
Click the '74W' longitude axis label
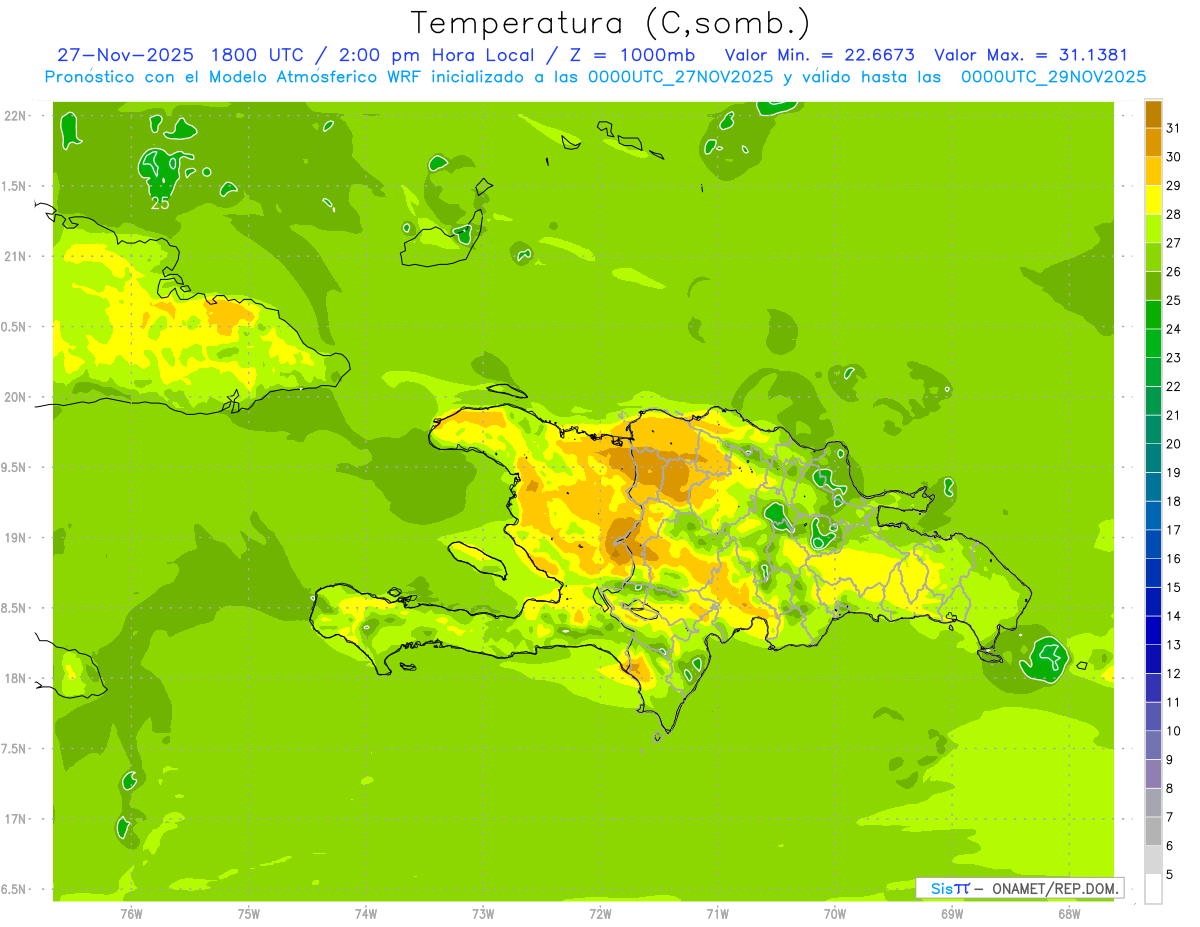pos(365,914)
